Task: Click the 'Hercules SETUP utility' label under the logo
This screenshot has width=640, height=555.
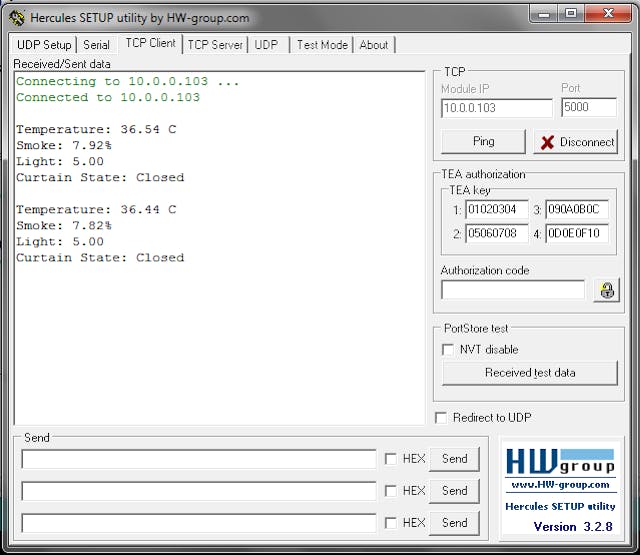Action: tap(560, 506)
